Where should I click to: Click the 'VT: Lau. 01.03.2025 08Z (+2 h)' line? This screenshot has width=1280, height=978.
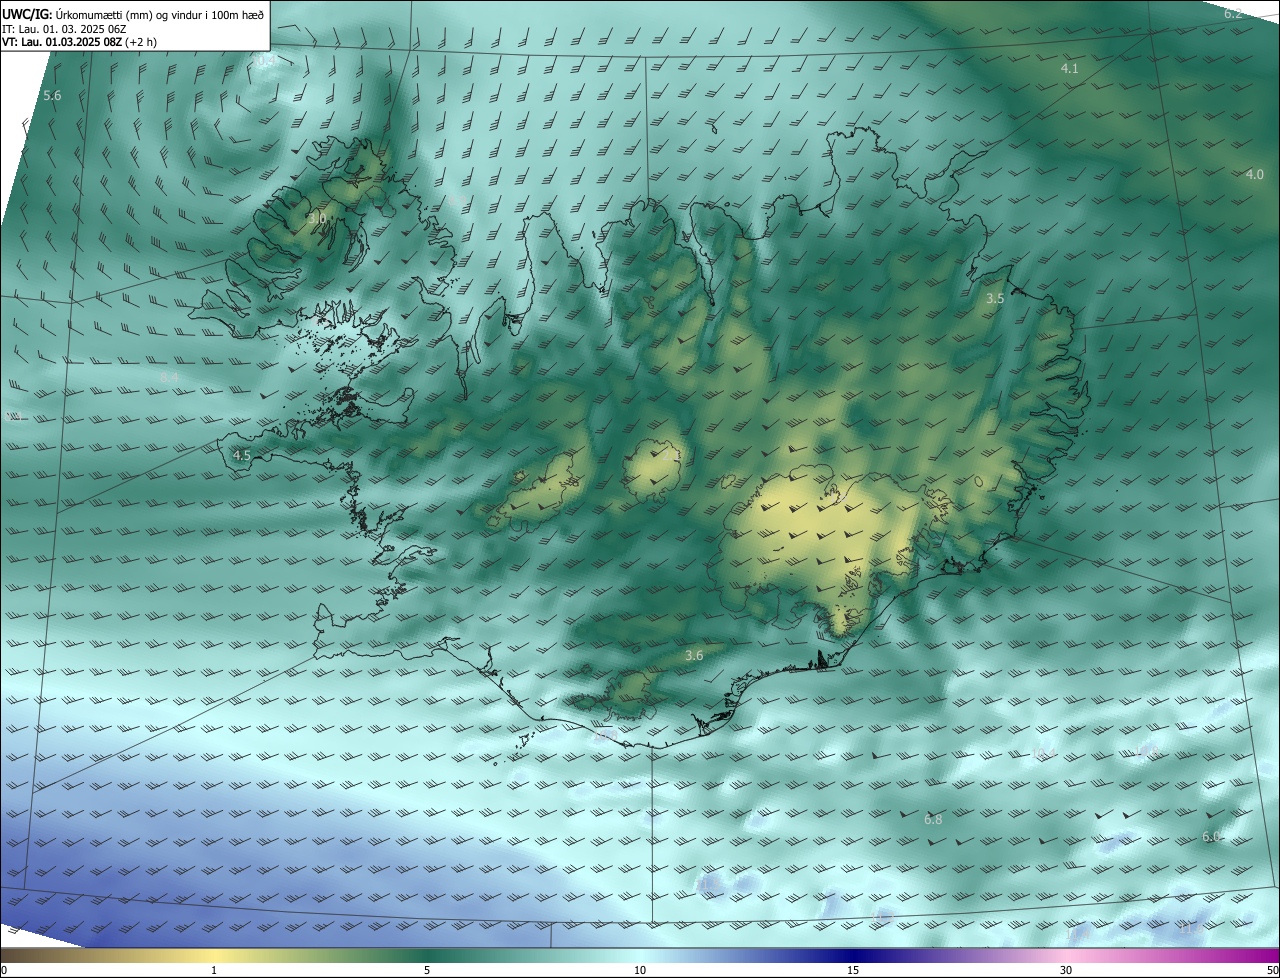pyautogui.click(x=80, y=42)
